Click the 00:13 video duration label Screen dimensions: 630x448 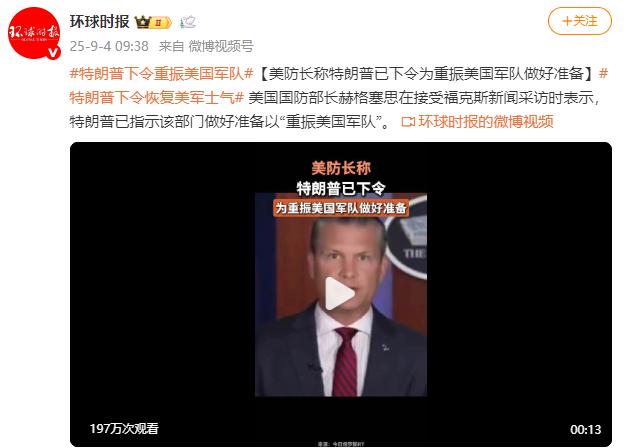click(585, 430)
